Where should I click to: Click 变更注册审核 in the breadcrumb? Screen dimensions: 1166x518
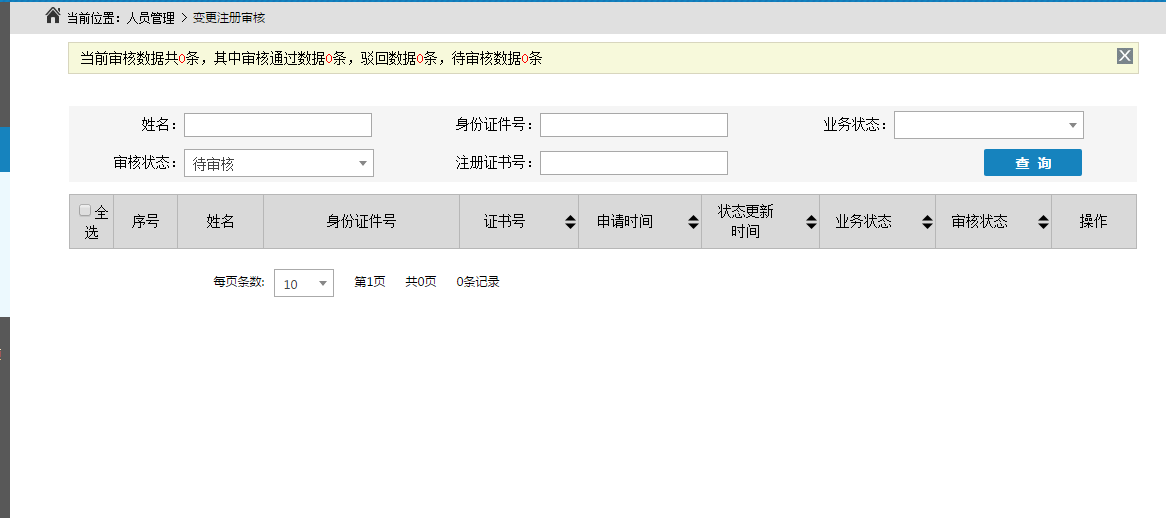click(x=229, y=18)
